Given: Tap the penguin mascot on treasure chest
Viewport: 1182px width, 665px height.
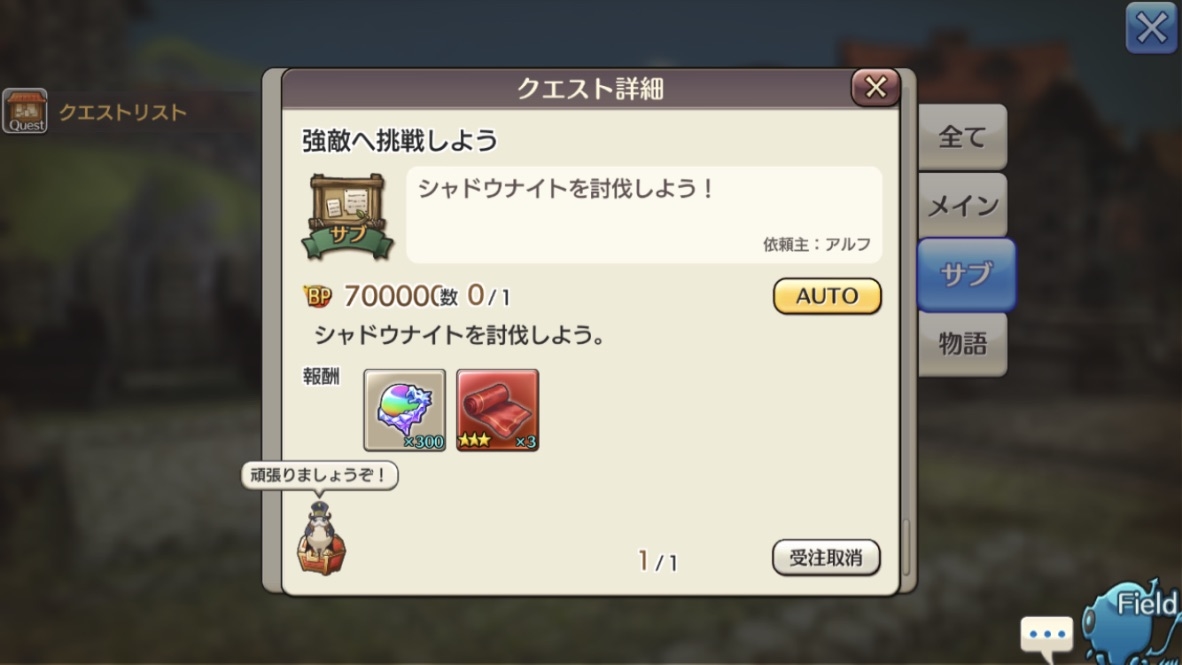Looking at the screenshot, I should coord(322,538).
